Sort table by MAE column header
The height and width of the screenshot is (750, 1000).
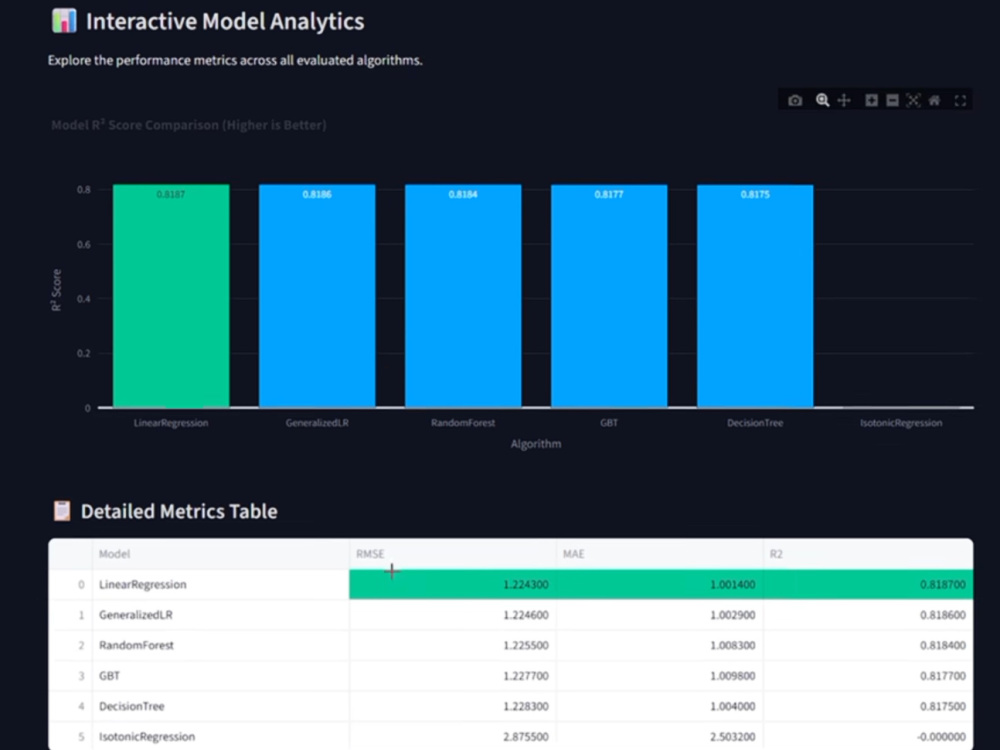pos(659,554)
